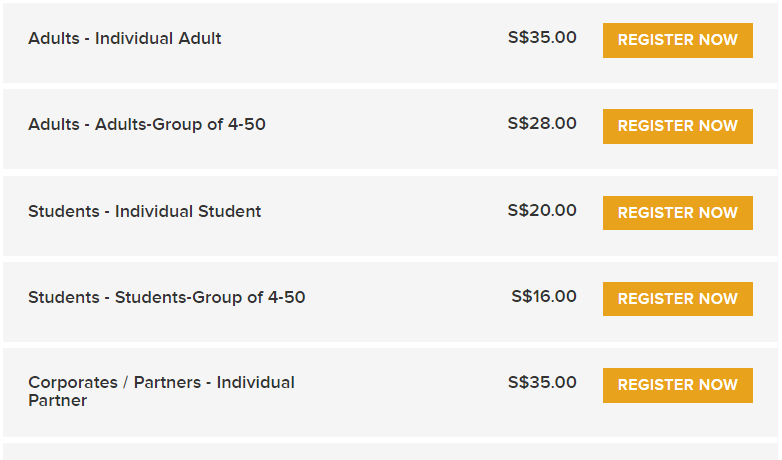Select the Adults - Adults-Group of 4-50 label
Screen dimensions: 782x460
[x=147, y=124]
